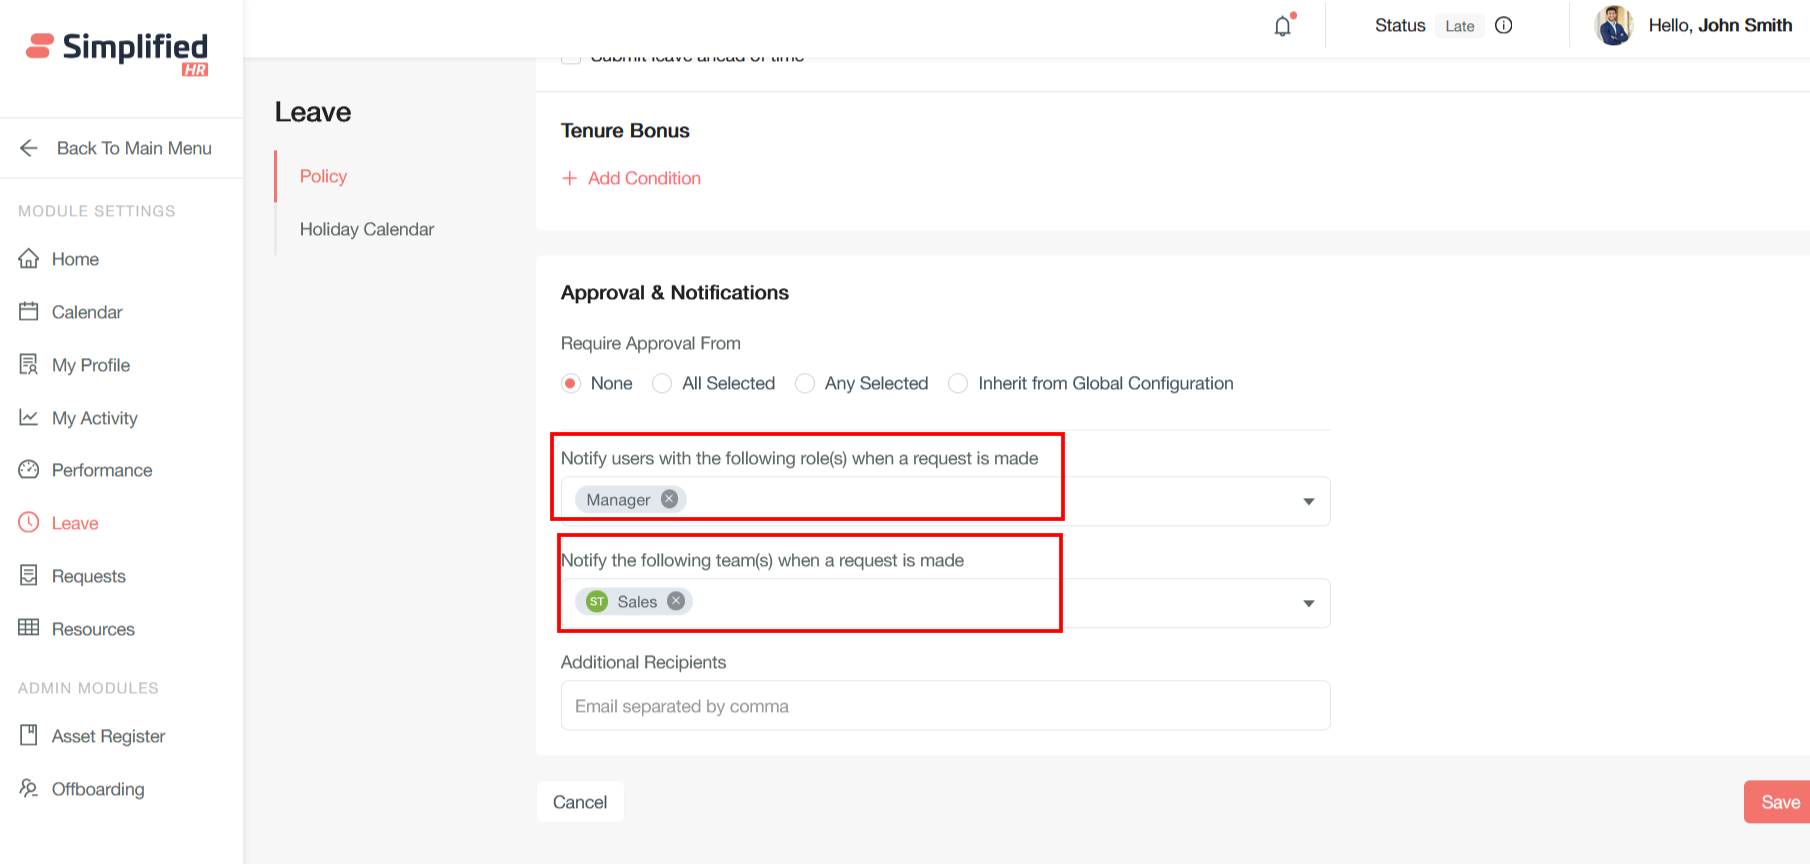Click the status info icon
This screenshot has width=1810, height=864.
(x=1503, y=26)
